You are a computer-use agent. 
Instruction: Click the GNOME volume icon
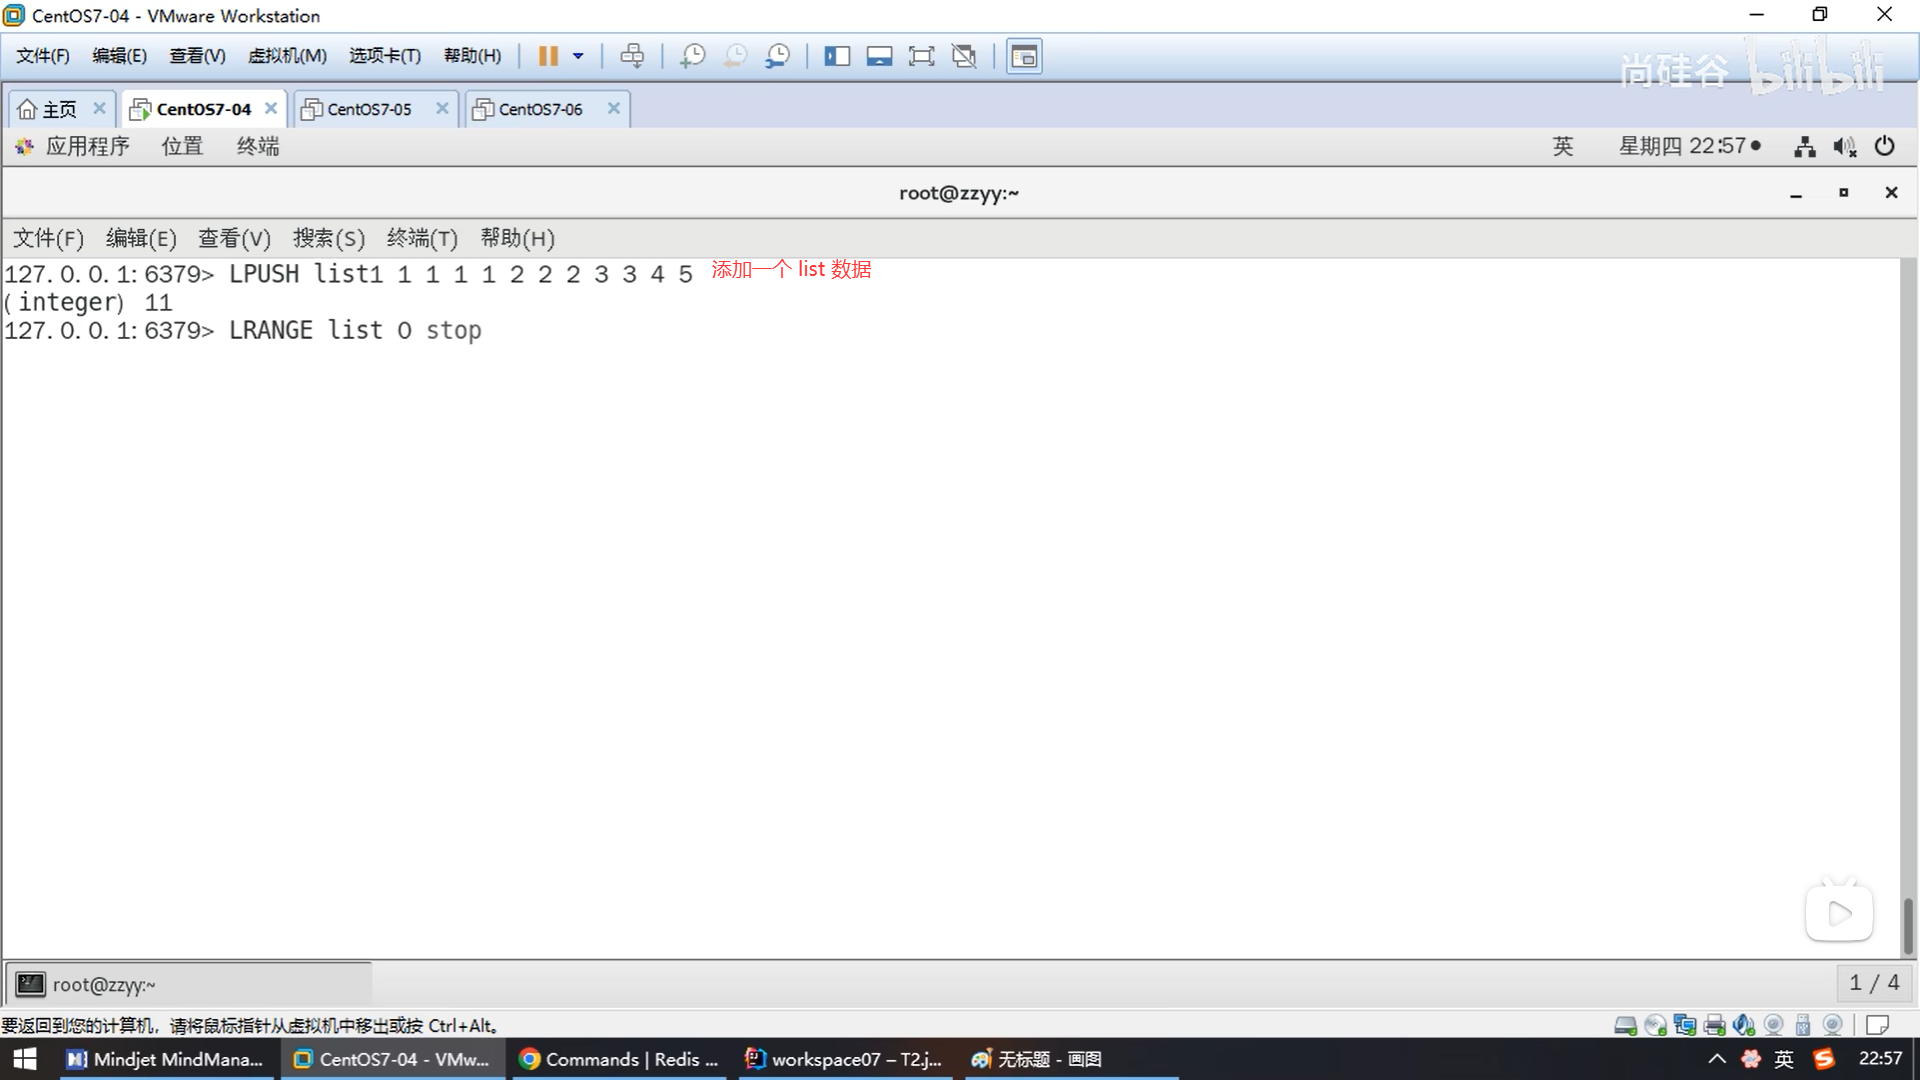pos(1844,147)
